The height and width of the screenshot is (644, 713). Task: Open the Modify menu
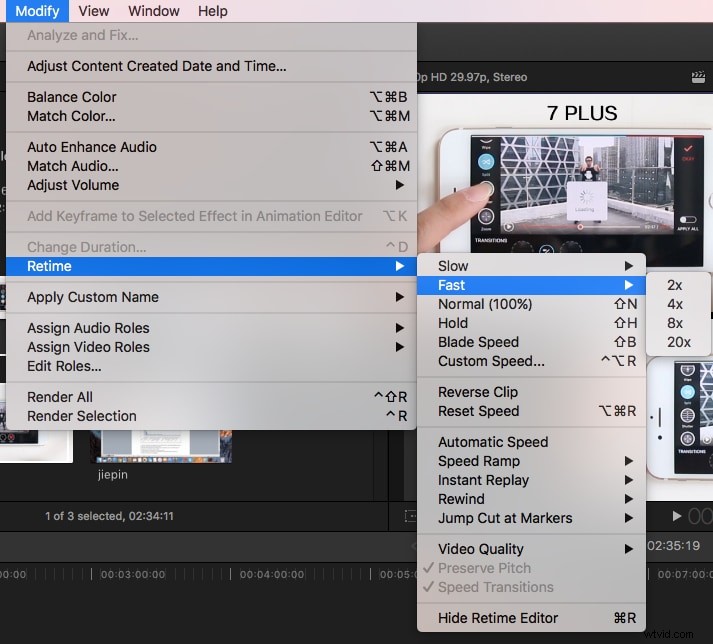[x=37, y=11]
